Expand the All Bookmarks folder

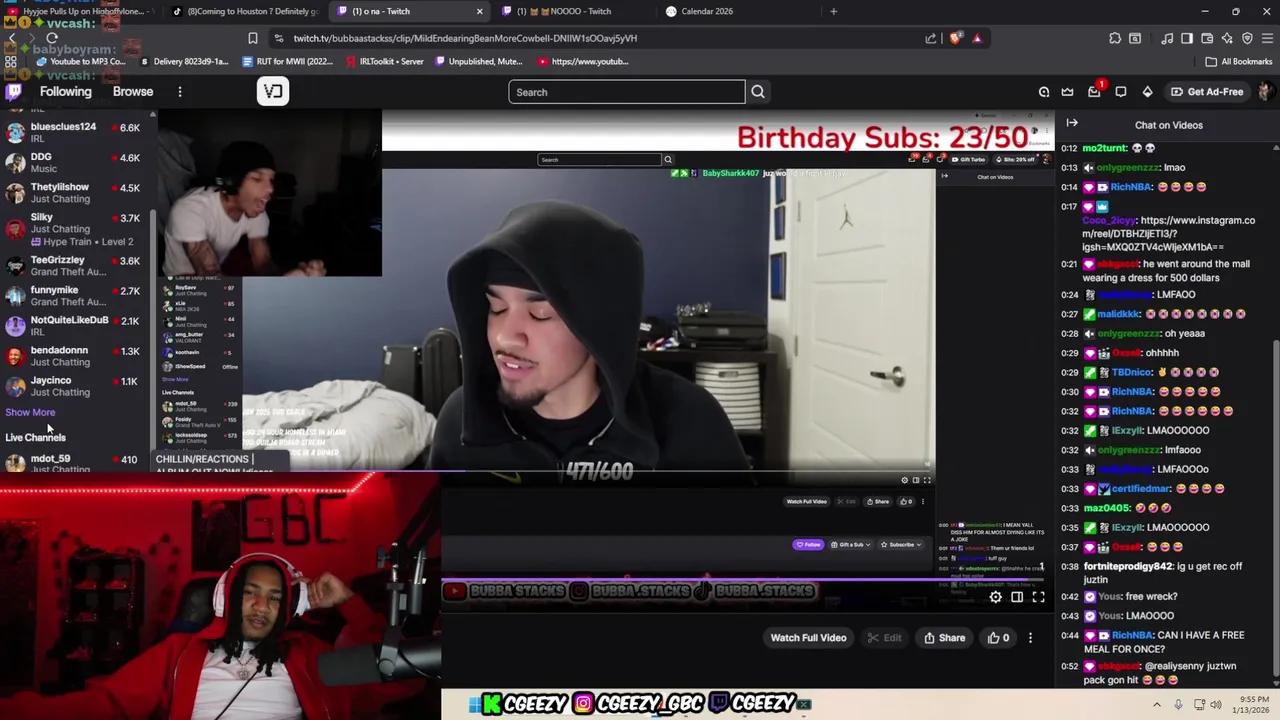click(x=1239, y=61)
